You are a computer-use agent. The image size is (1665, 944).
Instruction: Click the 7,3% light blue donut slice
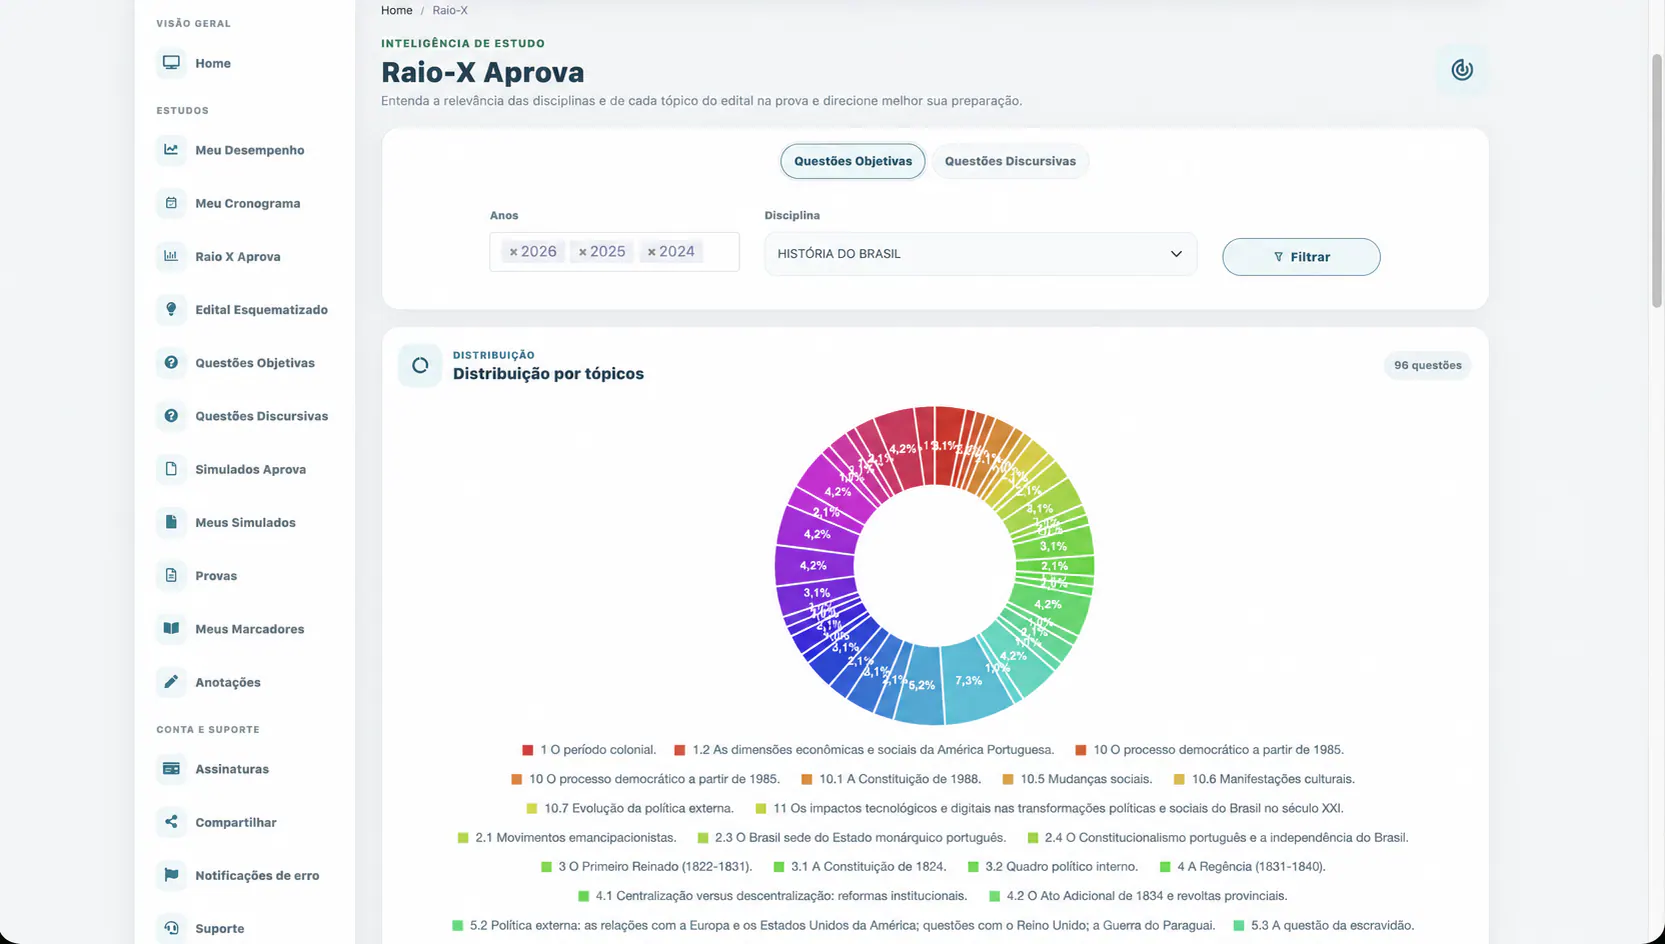[972, 683]
